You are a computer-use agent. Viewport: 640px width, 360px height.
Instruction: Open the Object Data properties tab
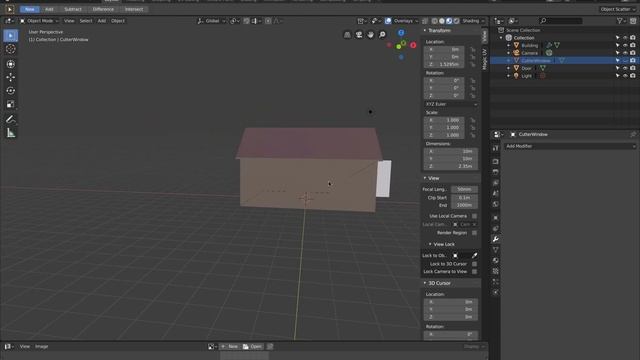(496, 250)
